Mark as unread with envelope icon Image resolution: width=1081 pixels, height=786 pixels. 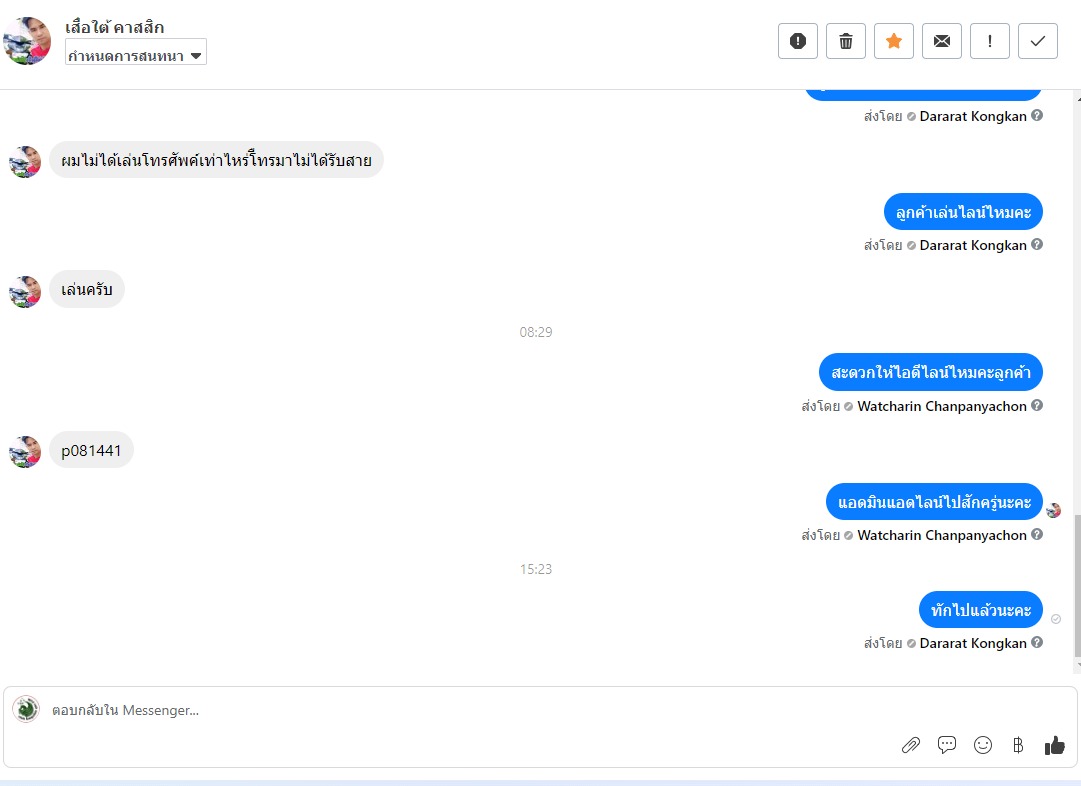point(942,41)
